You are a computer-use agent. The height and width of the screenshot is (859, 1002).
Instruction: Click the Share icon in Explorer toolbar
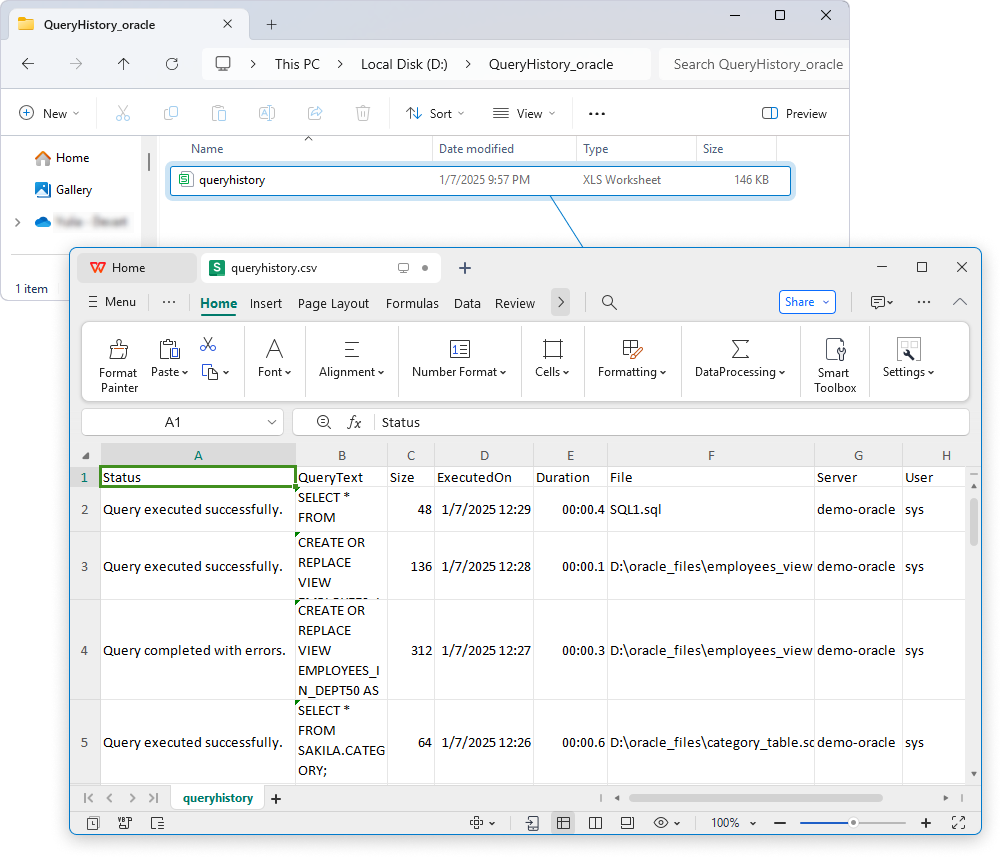pyautogui.click(x=315, y=113)
